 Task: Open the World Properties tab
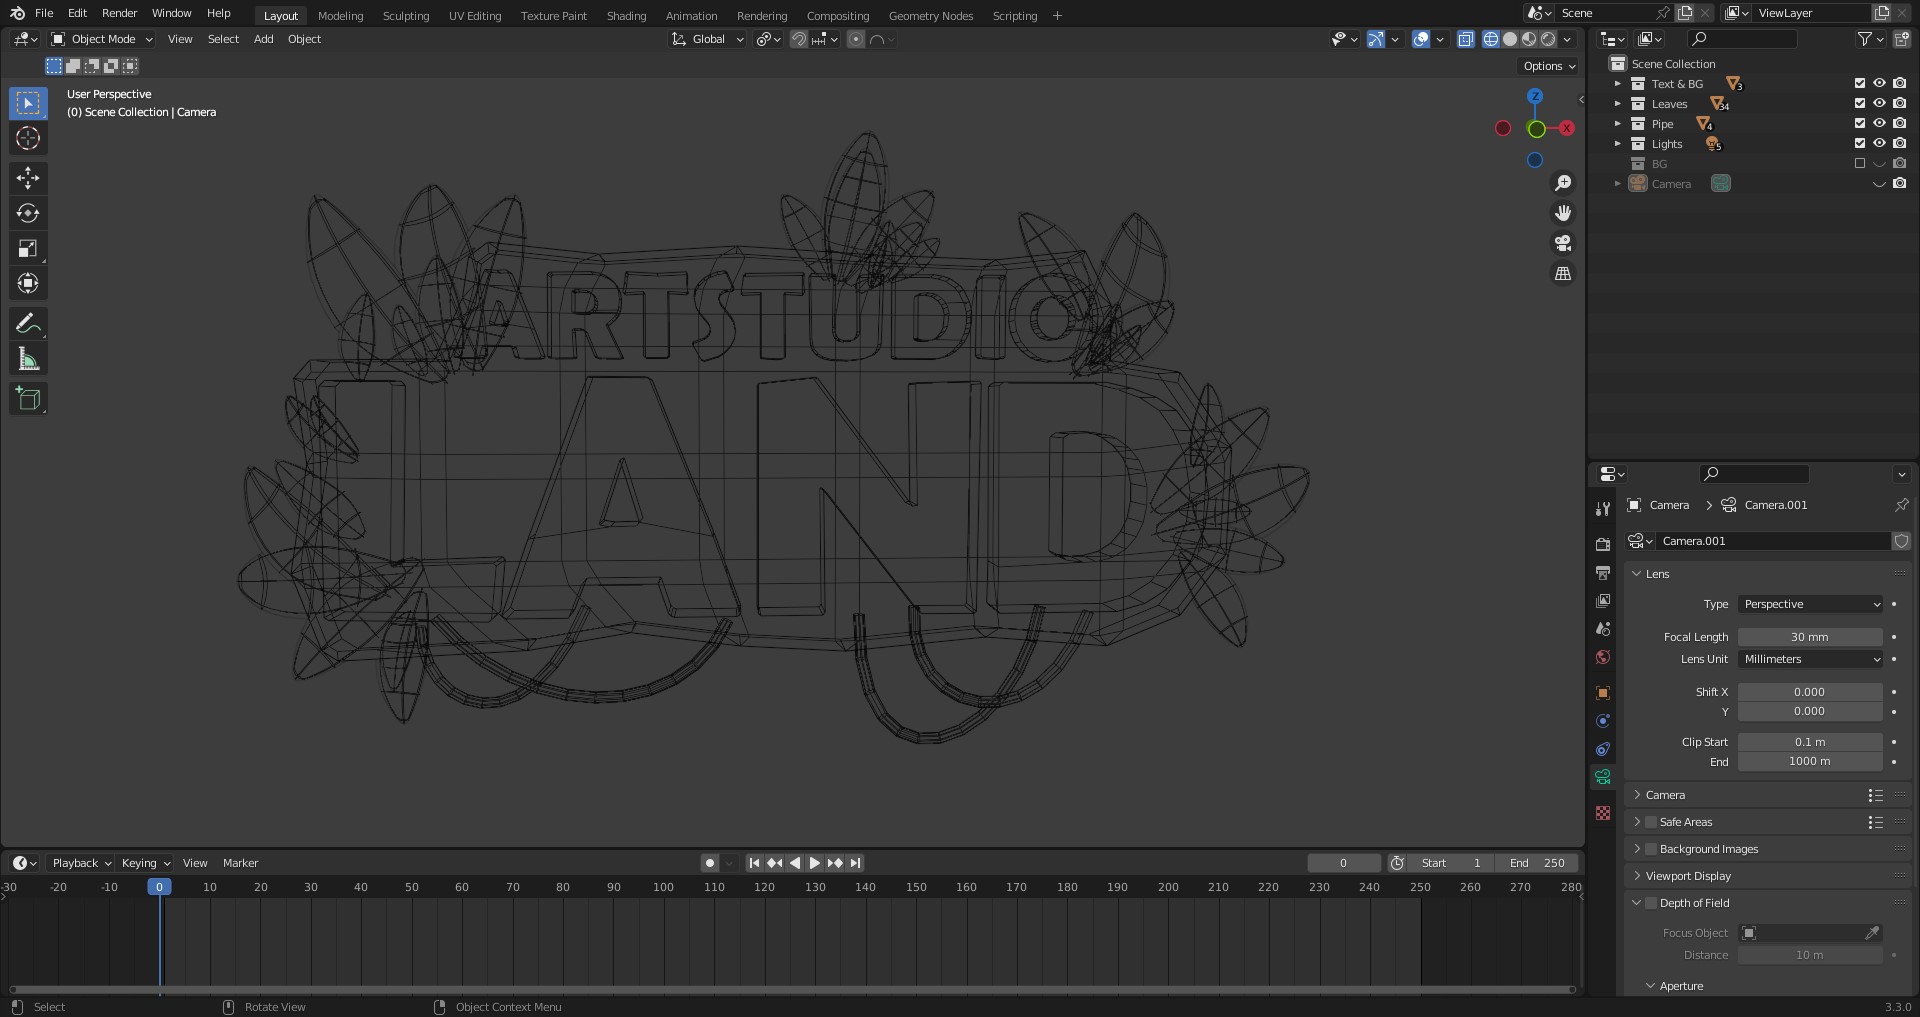tap(1603, 657)
